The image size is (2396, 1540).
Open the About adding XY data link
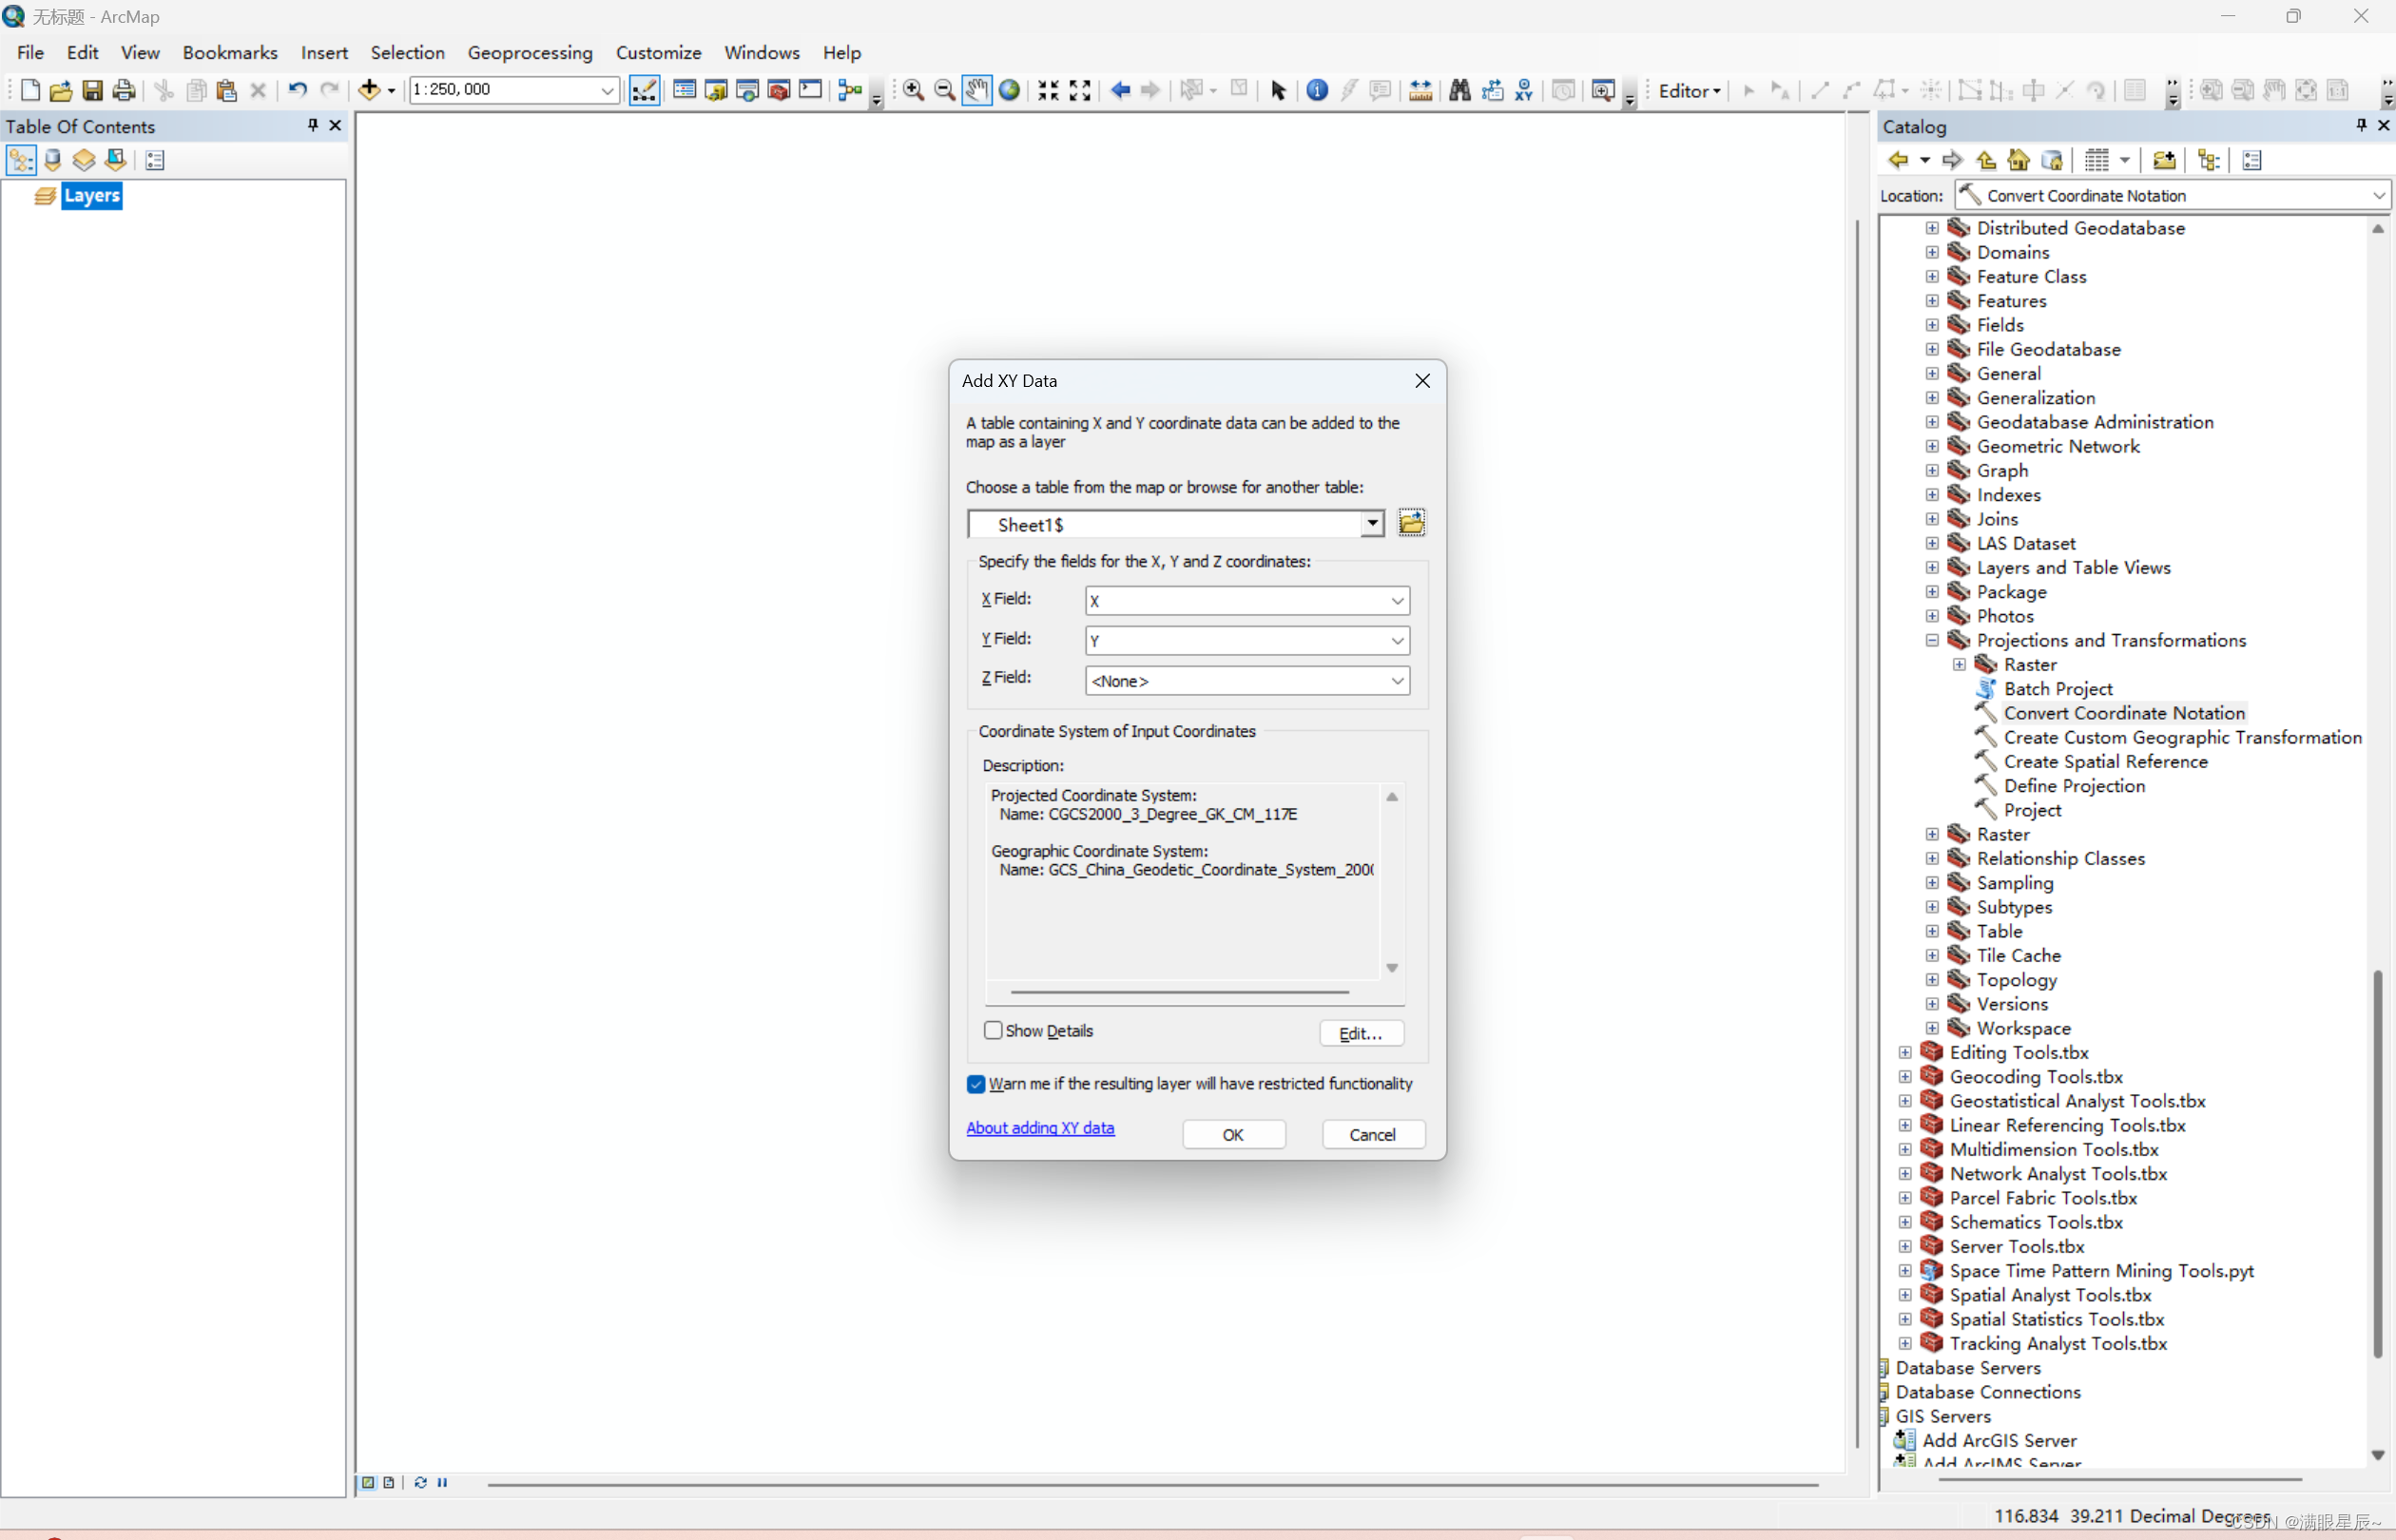tap(1039, 1128)
